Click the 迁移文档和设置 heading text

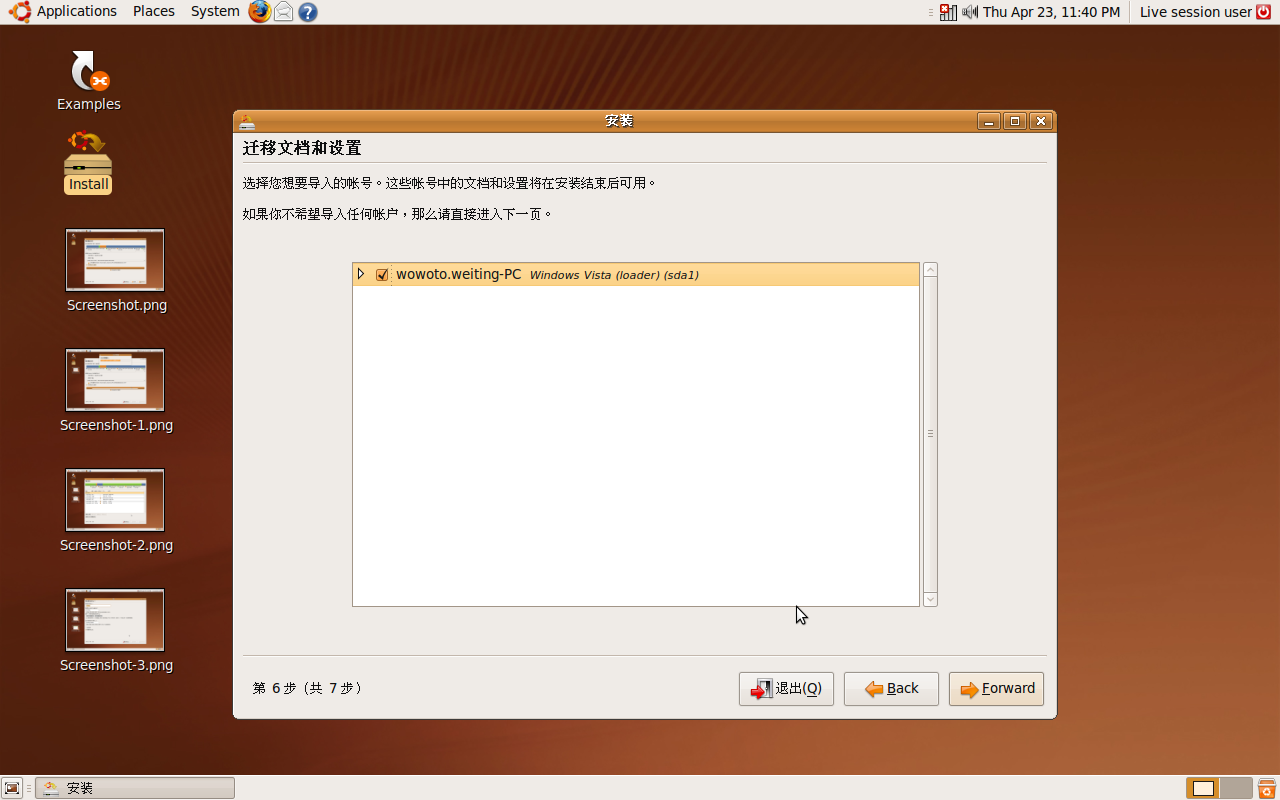[x=302, y=148]
